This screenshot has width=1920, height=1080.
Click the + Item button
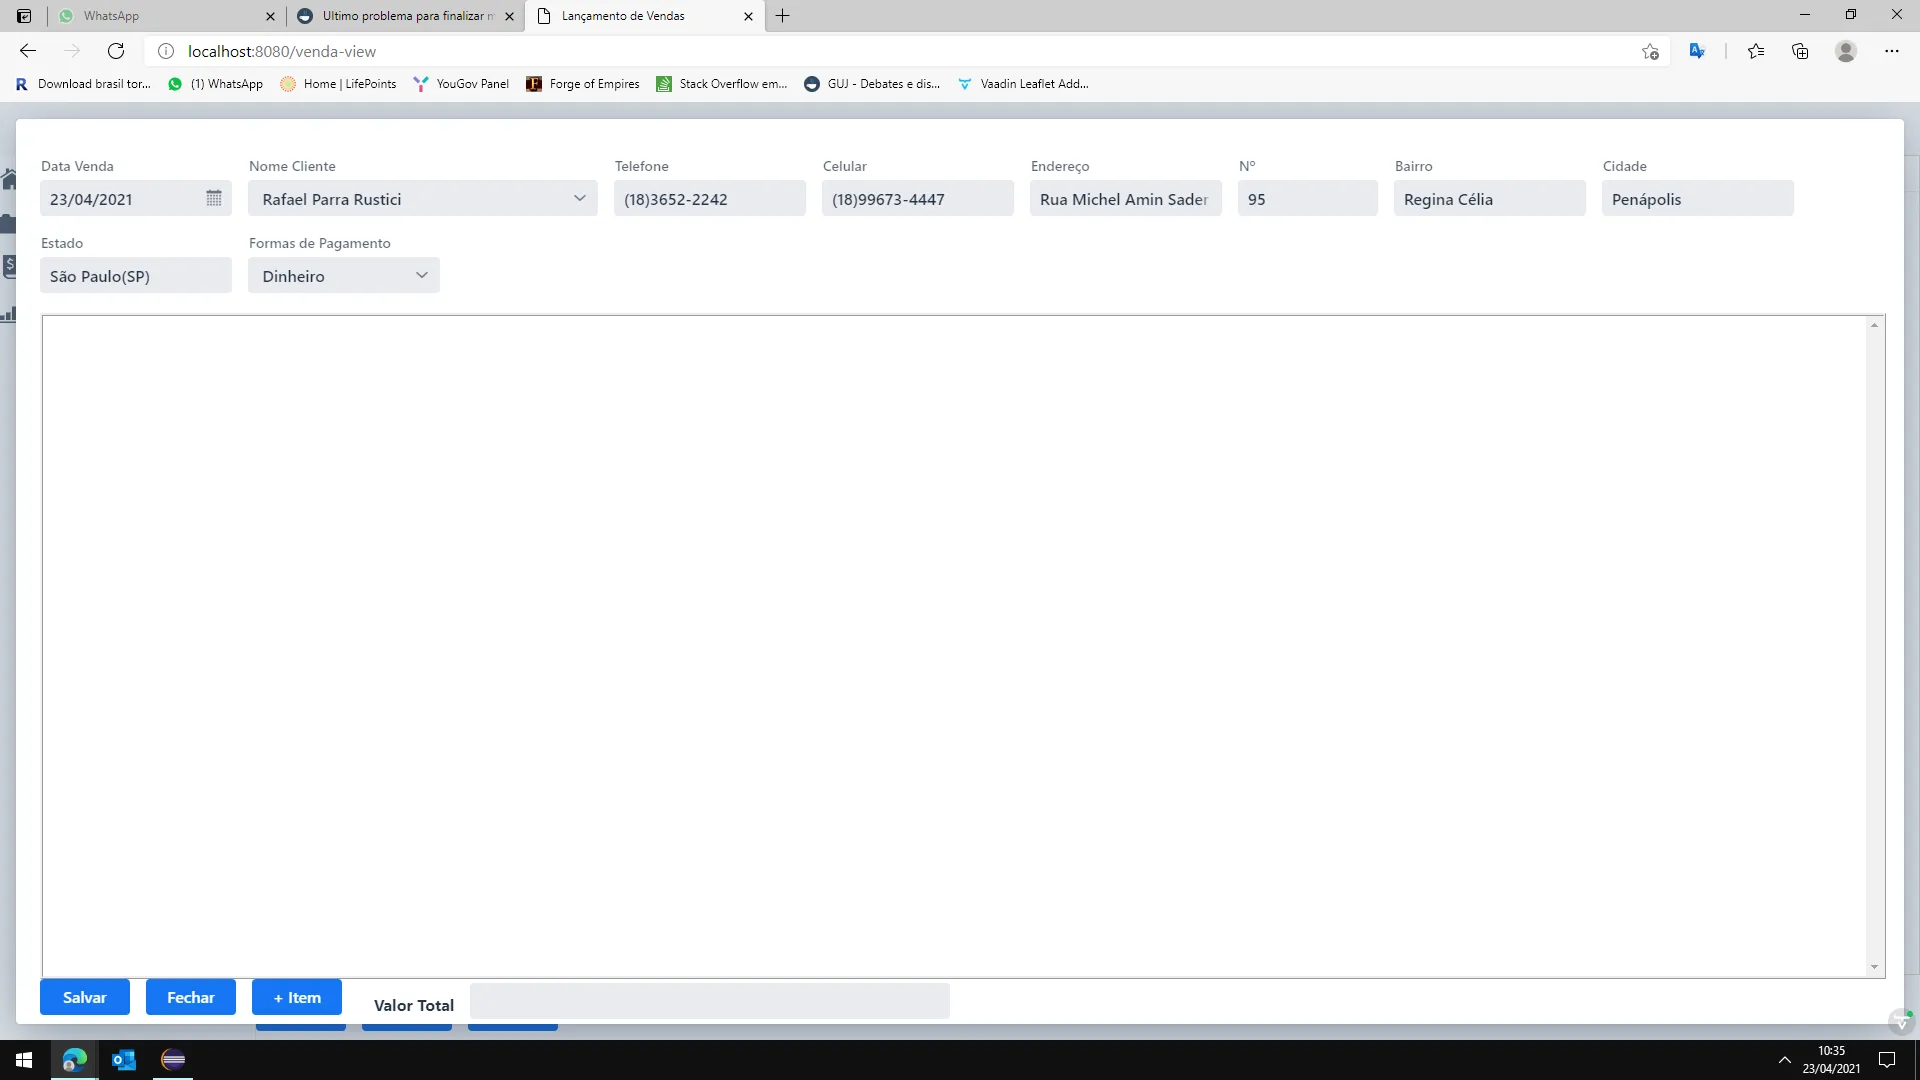click(x=297, y=997)
